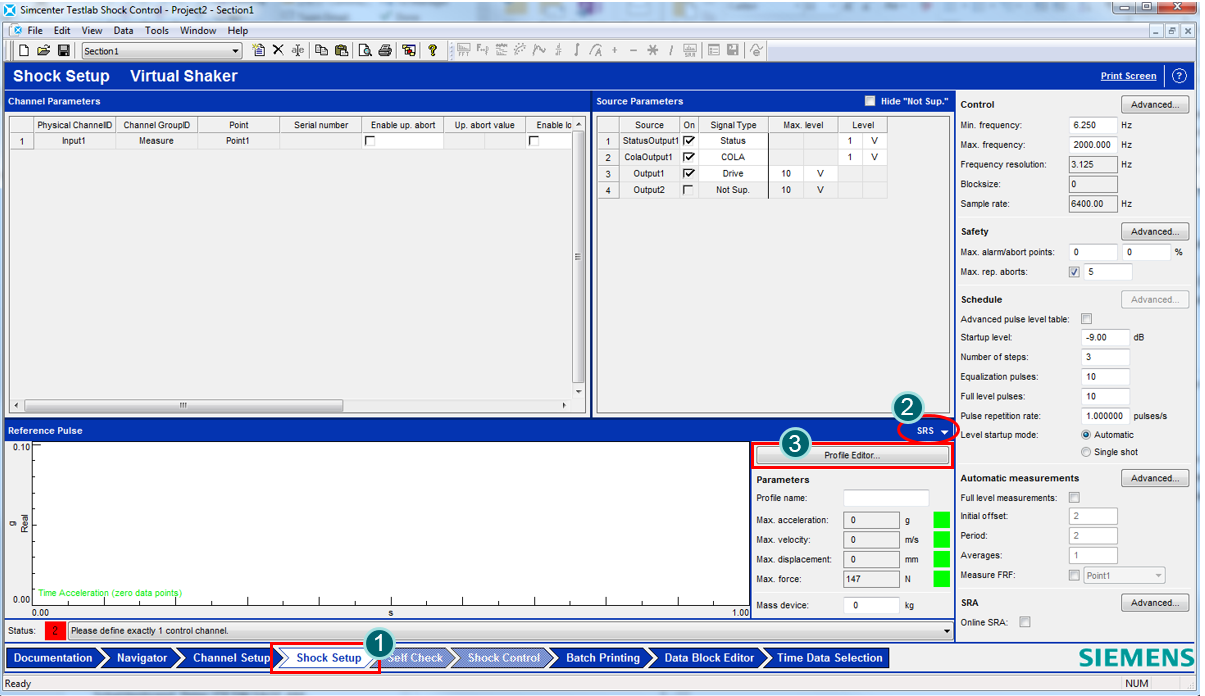Check the Full level measurements box
The image size is (1205, 696).
click(x=1074, y=497)
